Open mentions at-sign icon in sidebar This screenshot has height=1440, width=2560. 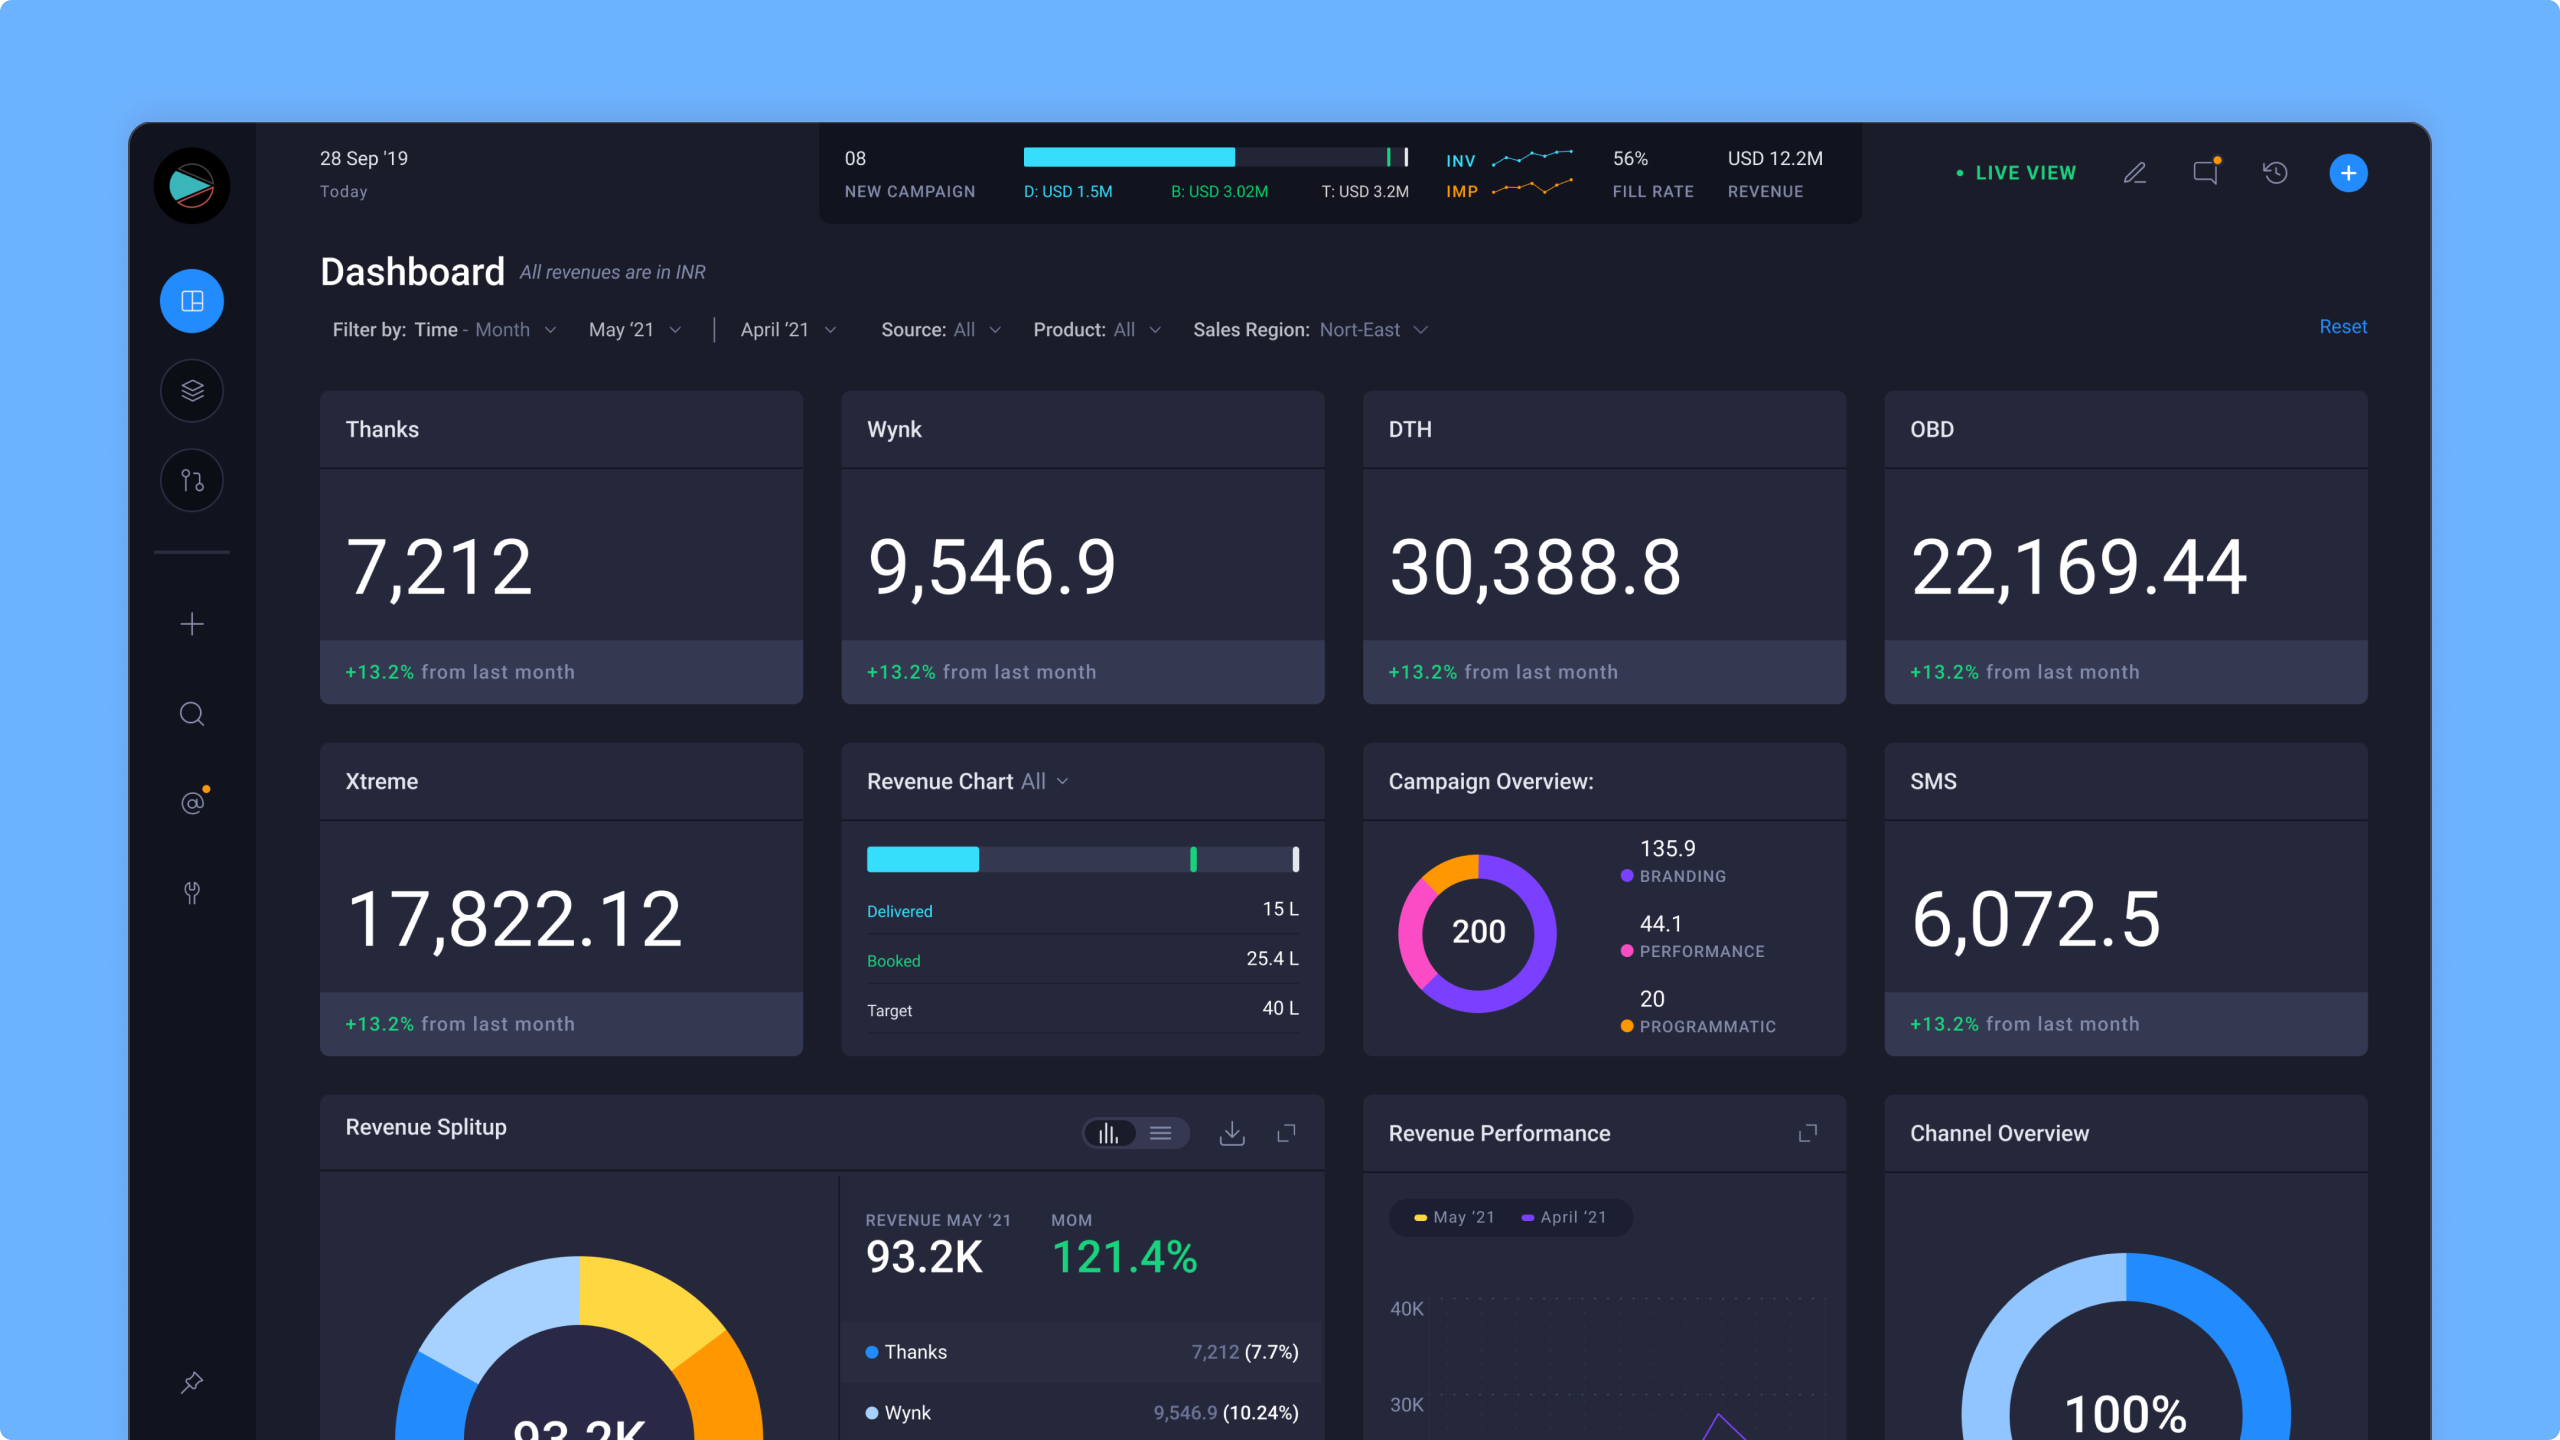(x=193, y=802)
